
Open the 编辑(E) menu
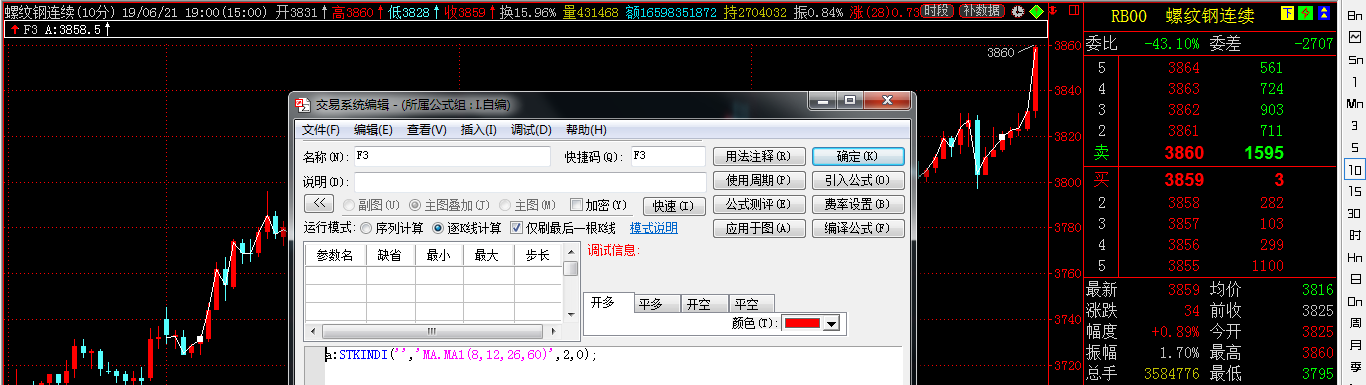coord(373,130)
